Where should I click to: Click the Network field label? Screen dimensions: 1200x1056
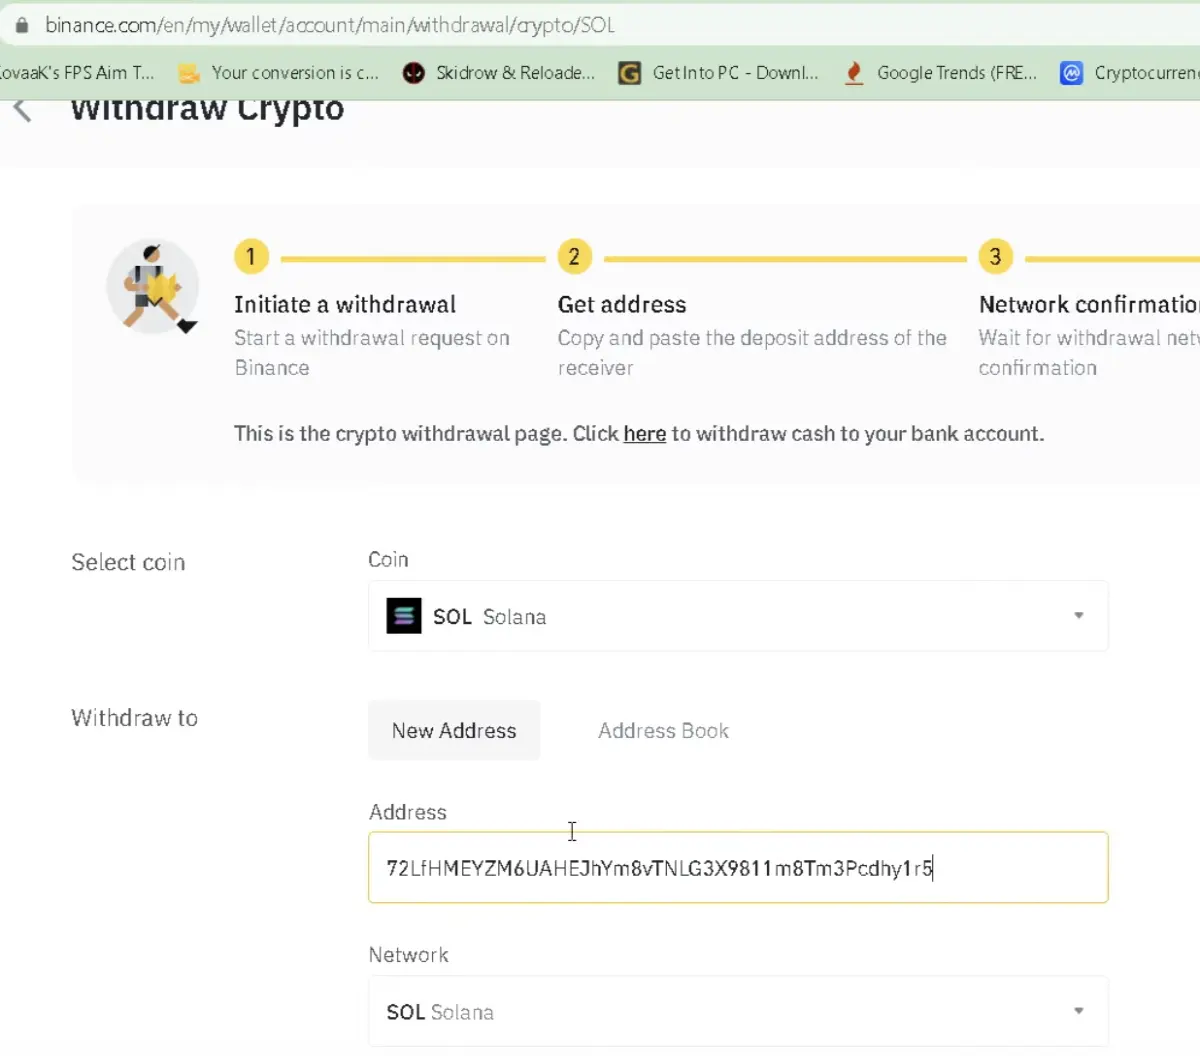409,955
